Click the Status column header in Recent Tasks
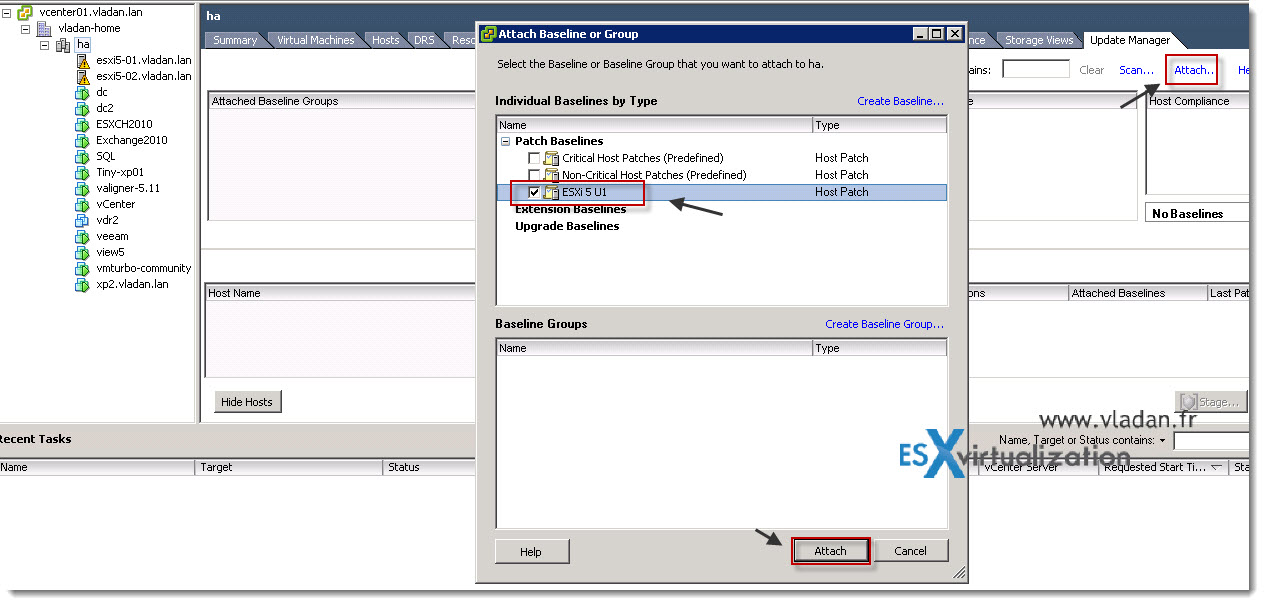The image size is (1264, 605). [430, 467]
